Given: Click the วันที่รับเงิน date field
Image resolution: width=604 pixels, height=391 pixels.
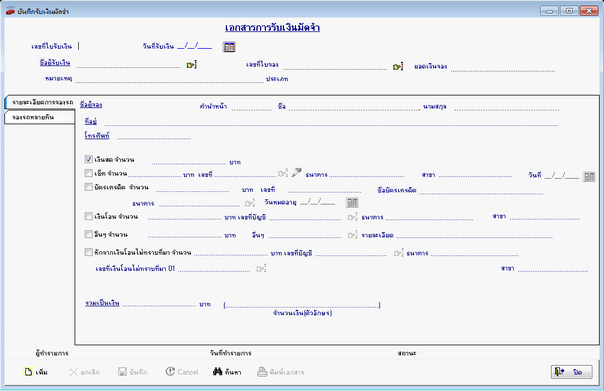Looking at the screenshot, I should click(x=195, y=46).
